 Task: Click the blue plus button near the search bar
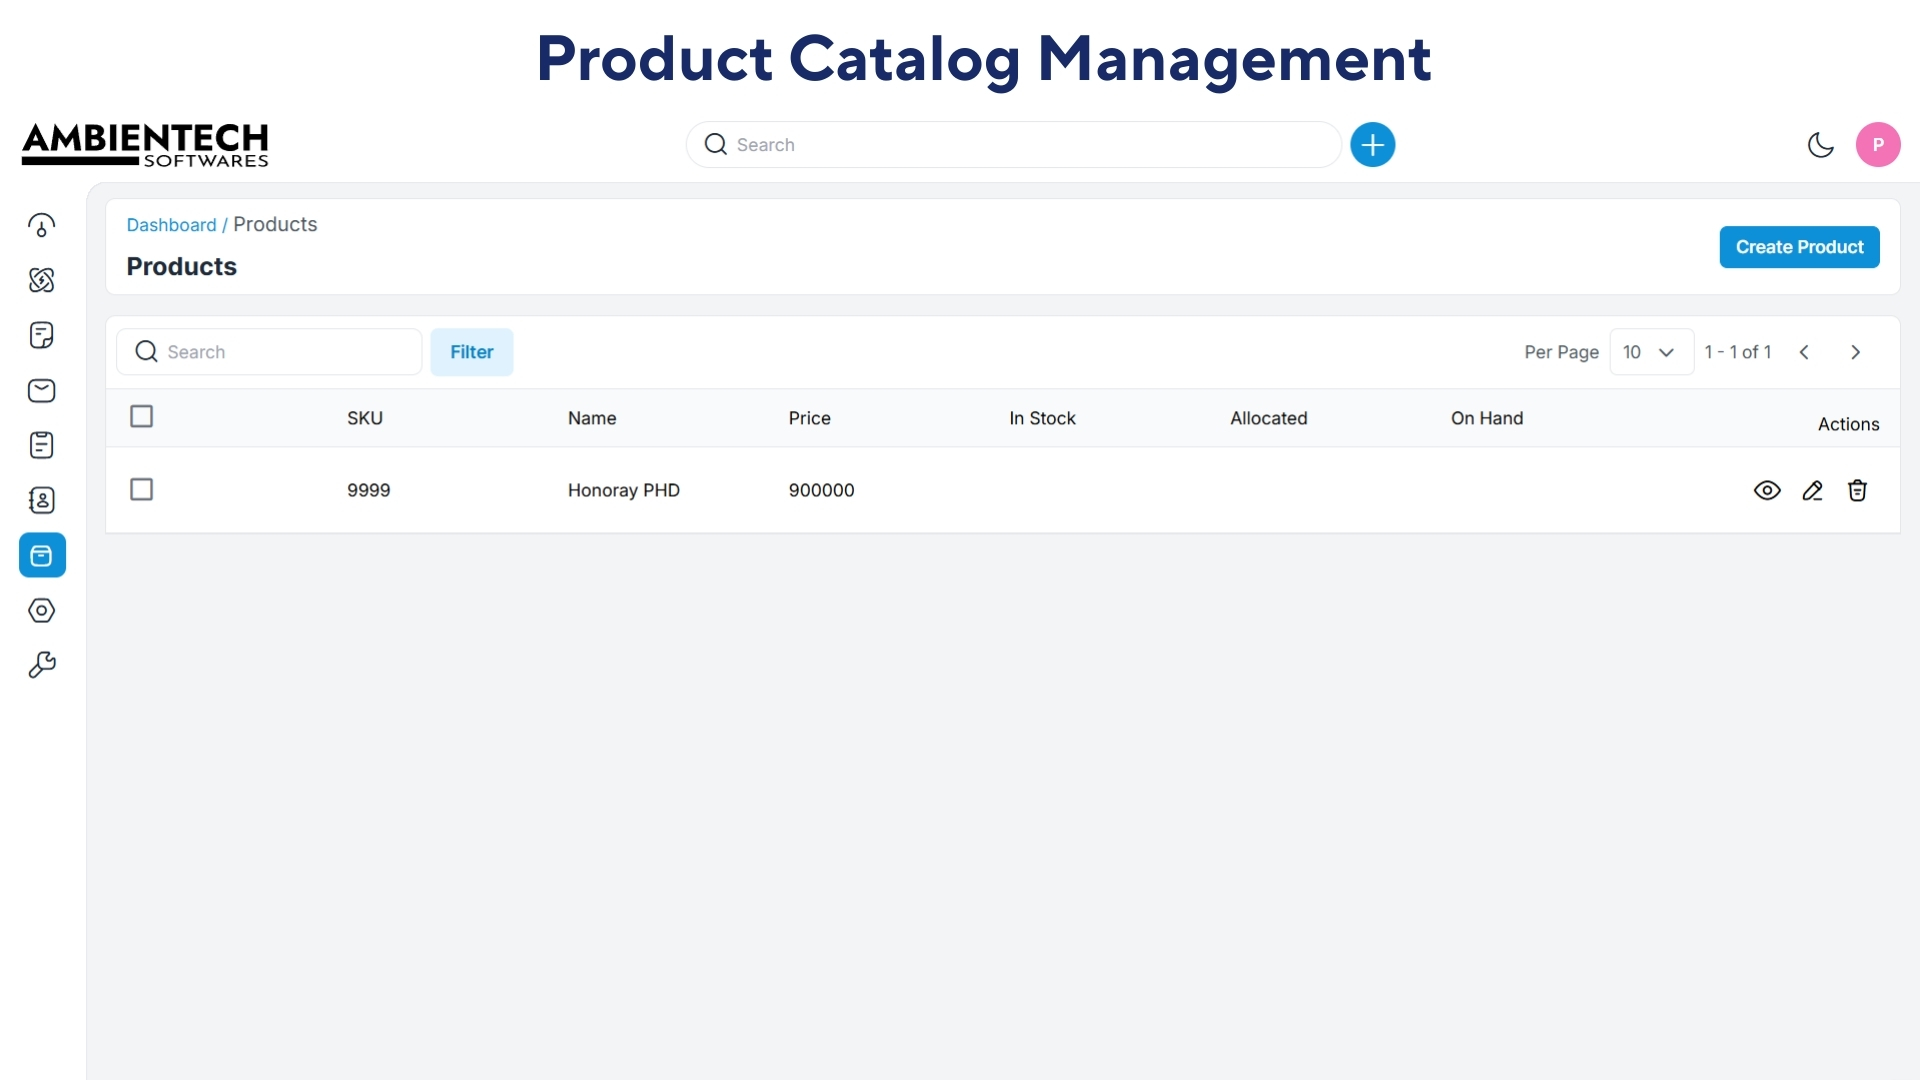[x=1372, y=144]
